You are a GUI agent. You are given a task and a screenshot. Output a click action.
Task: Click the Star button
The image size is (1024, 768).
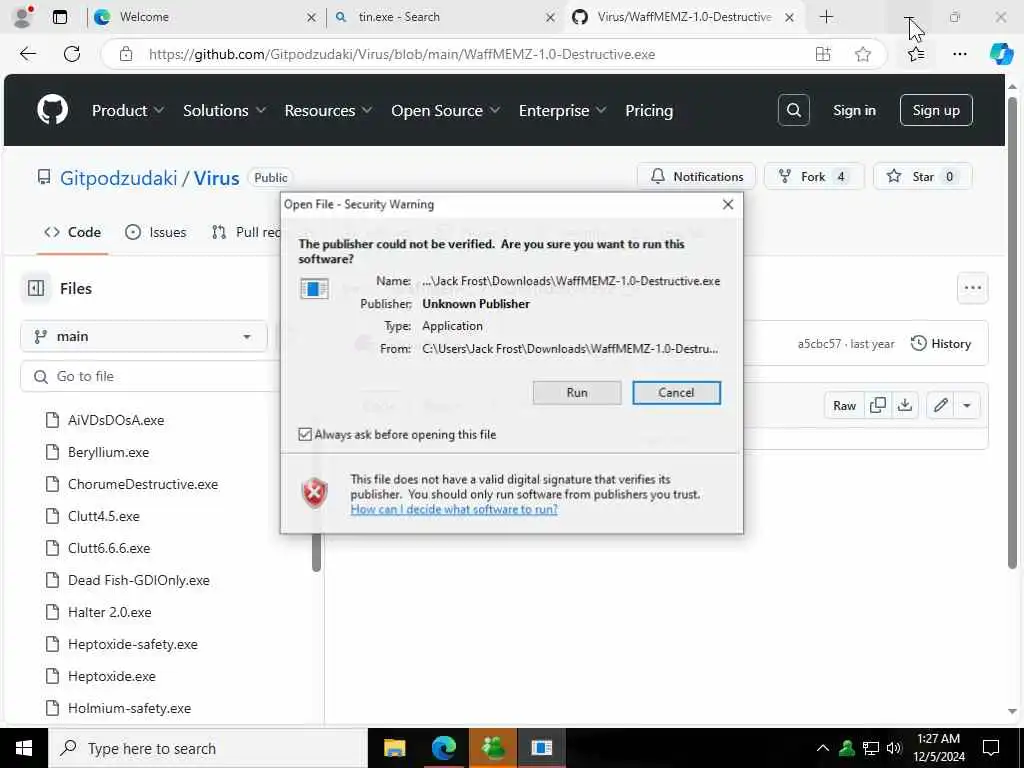(x=923, y=176)
